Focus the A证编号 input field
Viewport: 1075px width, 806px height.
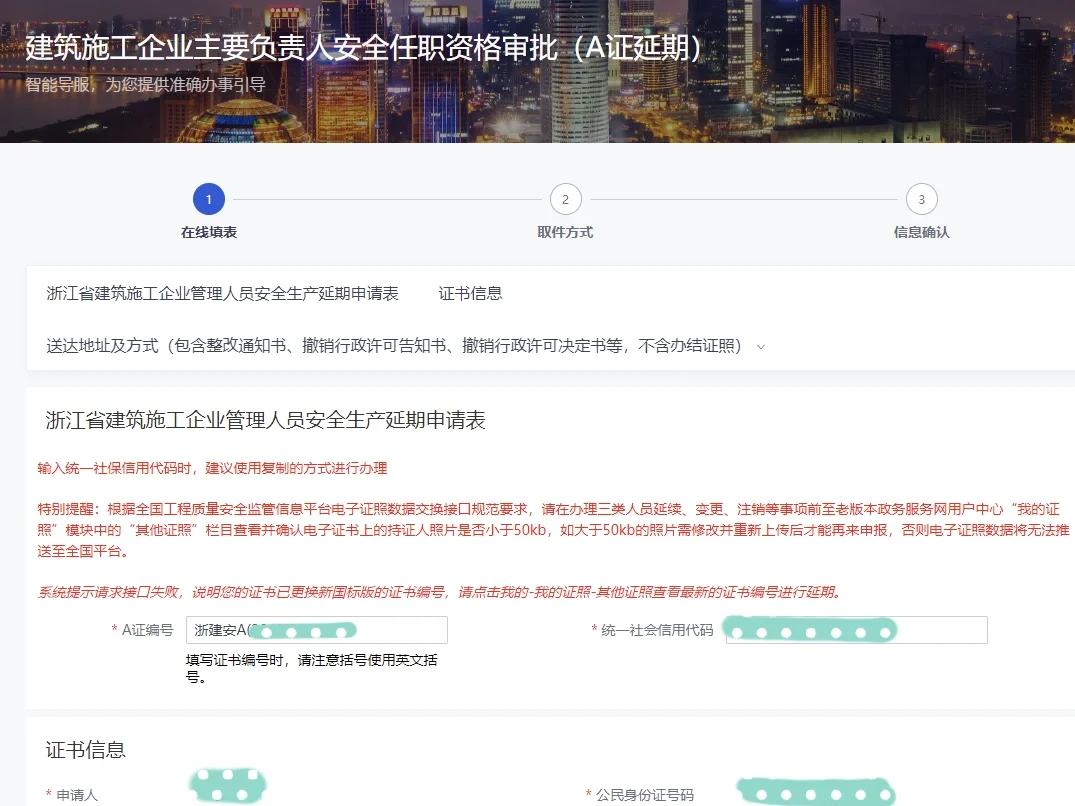pyautogui.click(x=317, y=630)
